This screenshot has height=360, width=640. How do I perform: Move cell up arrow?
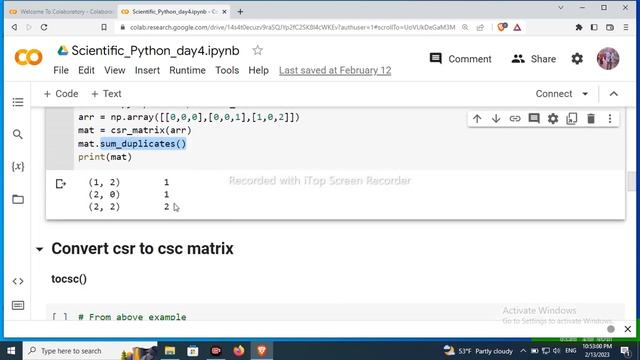pos(477,119)
